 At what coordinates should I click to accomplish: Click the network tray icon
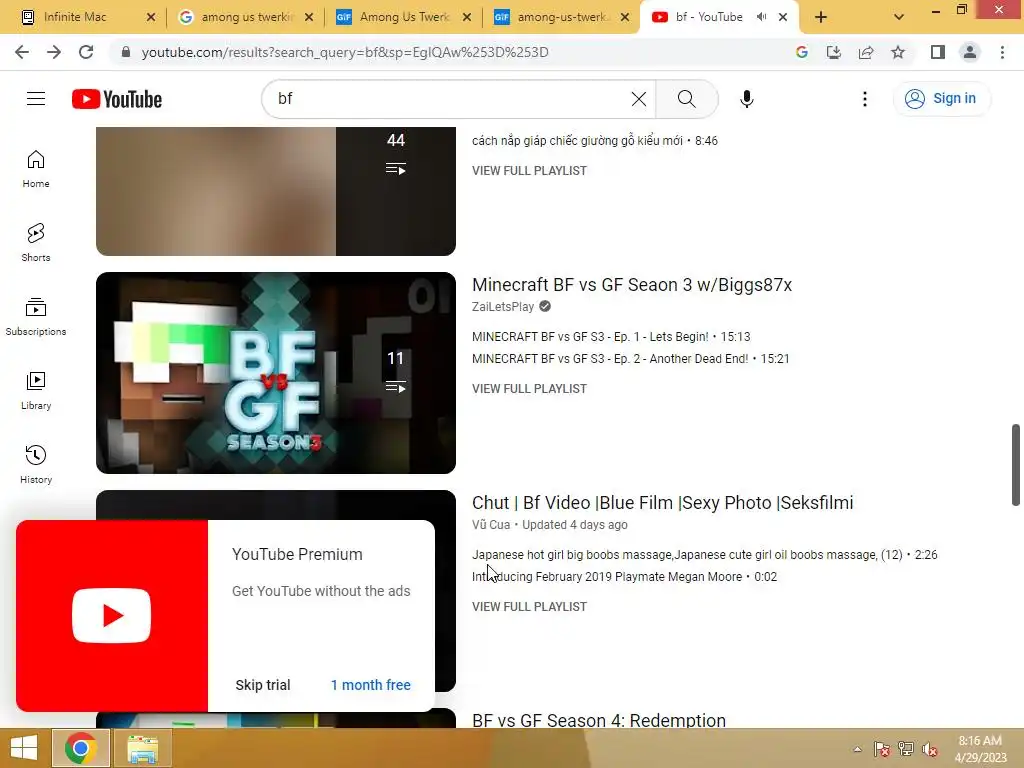click(x=905, y=749)
